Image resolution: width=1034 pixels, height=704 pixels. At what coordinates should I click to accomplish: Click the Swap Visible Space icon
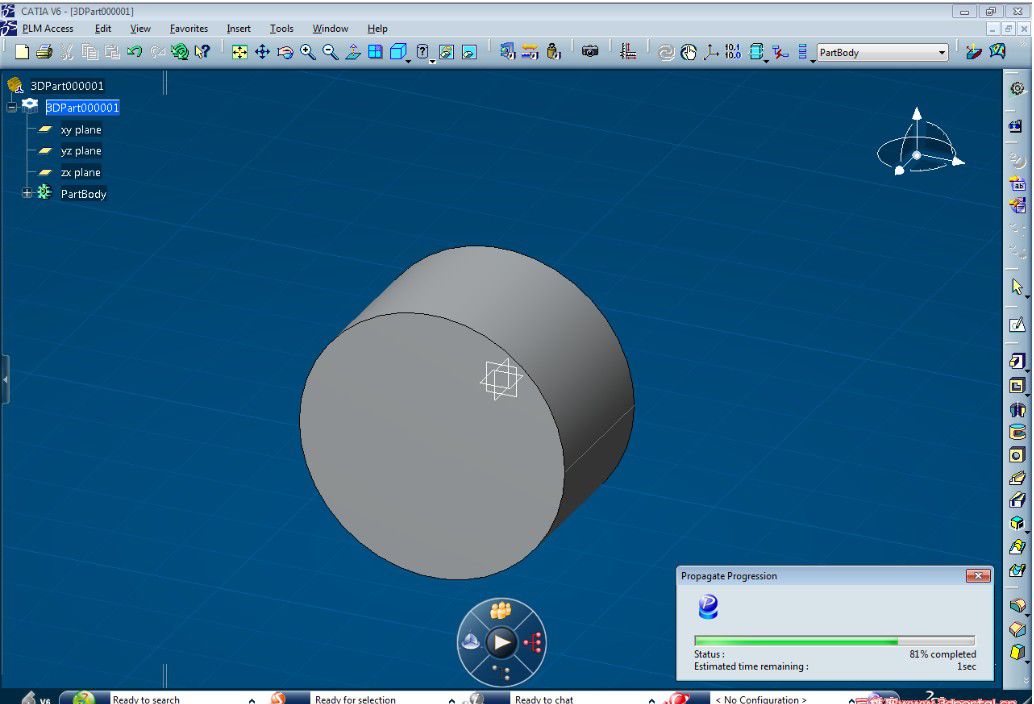click(x=470, y=52)
